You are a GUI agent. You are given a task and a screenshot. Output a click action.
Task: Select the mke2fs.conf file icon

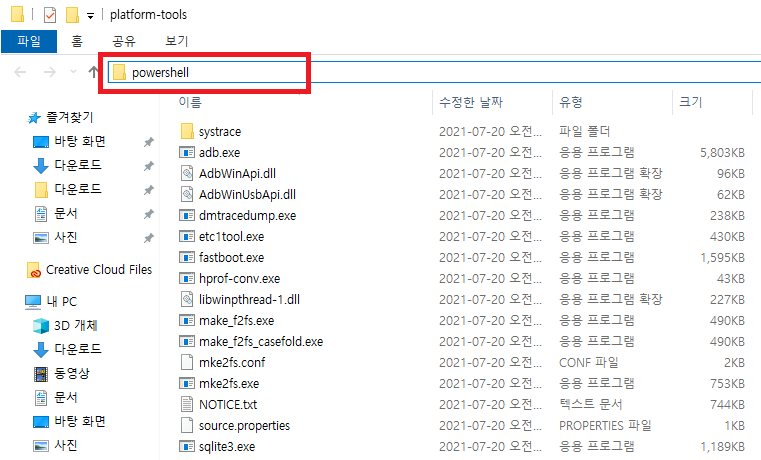point(187,362)
